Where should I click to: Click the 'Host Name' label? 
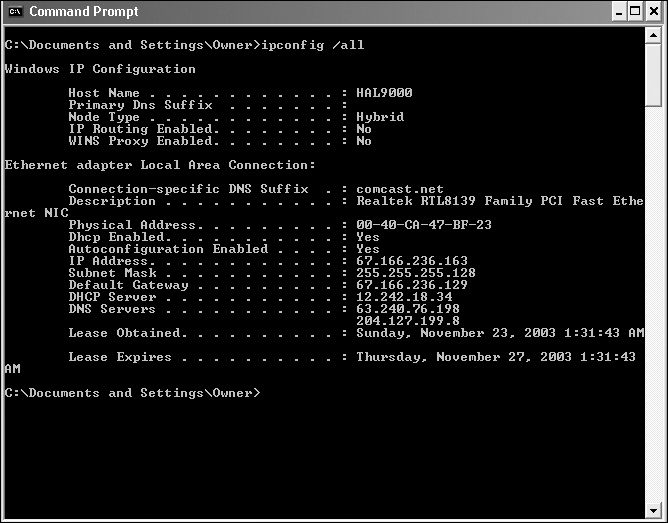coord(104,93)
